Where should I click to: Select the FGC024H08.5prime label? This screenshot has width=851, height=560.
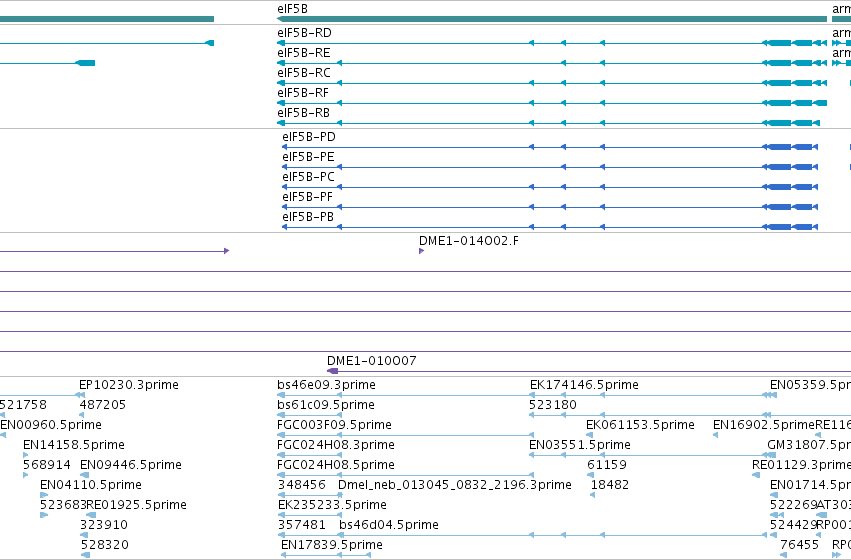click(336, 465)
